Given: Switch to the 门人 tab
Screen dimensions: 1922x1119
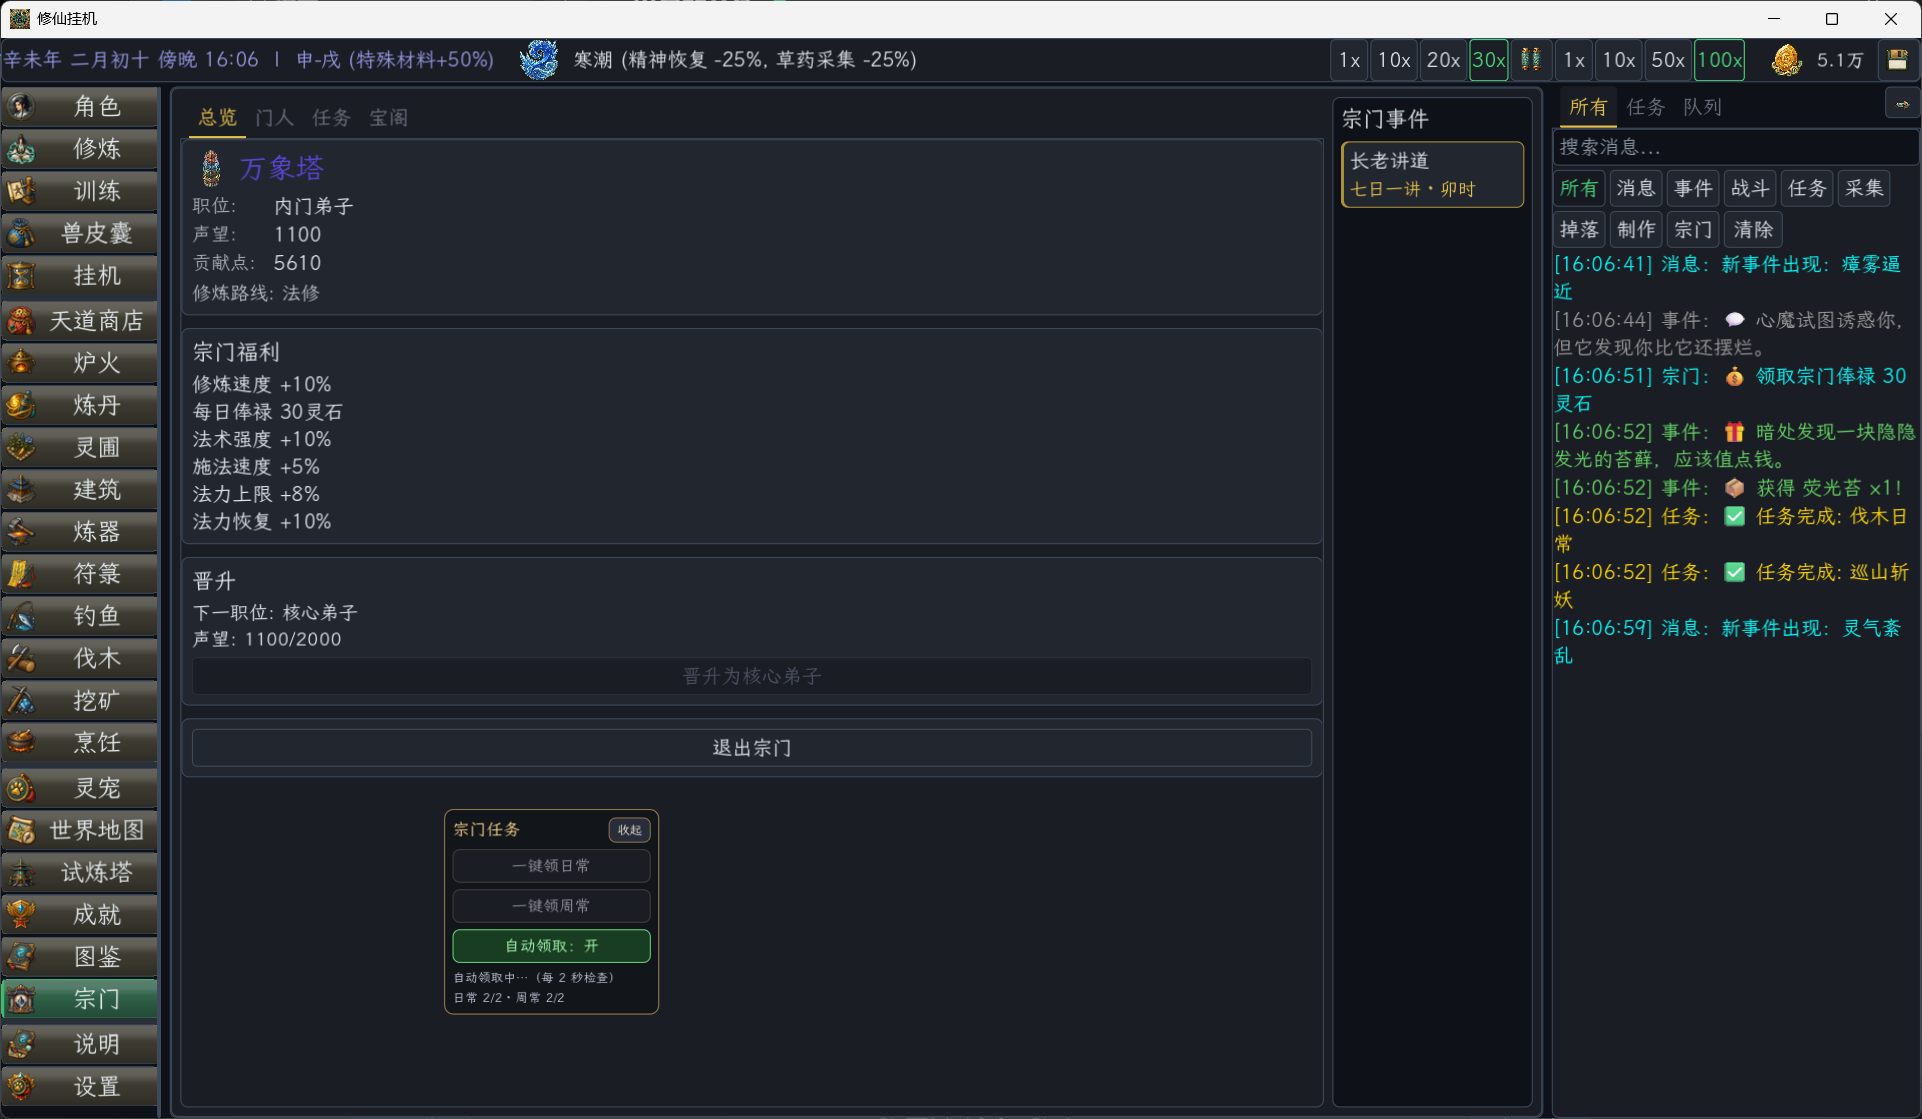Looking at the screenshot, I should pos(274,118).
